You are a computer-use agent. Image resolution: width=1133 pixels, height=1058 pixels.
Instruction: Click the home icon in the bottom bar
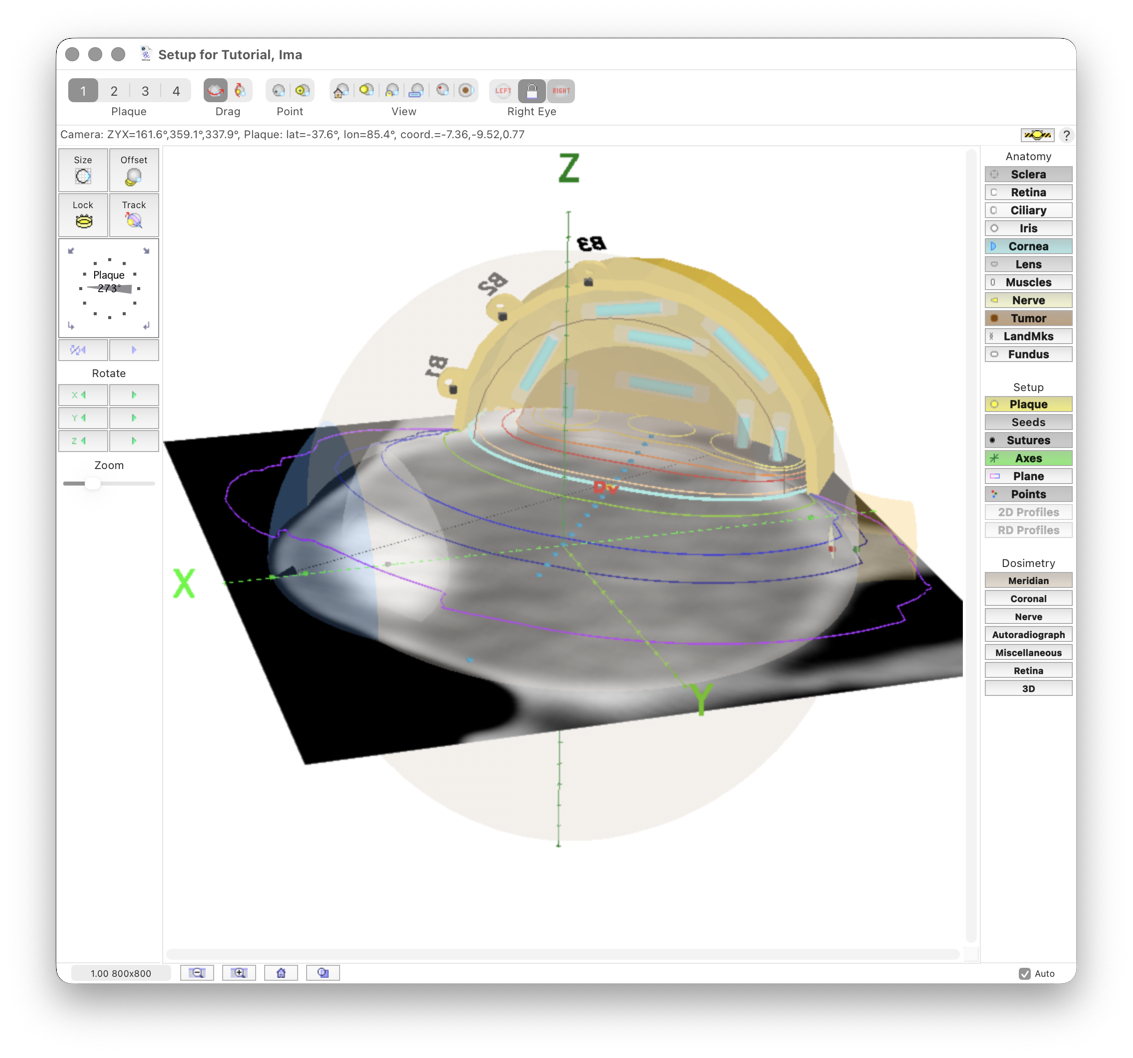point(281,972)
